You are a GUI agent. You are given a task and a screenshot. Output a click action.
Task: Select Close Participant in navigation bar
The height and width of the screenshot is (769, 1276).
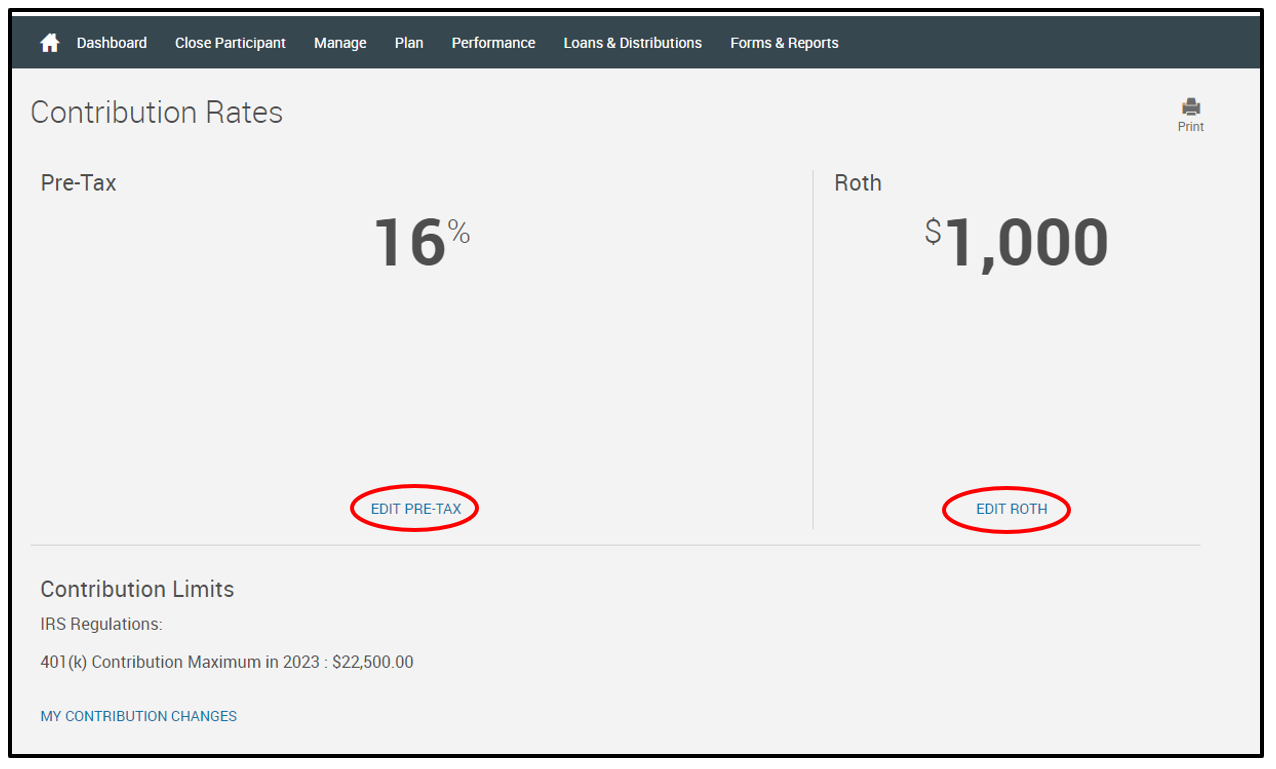(230, 43)
